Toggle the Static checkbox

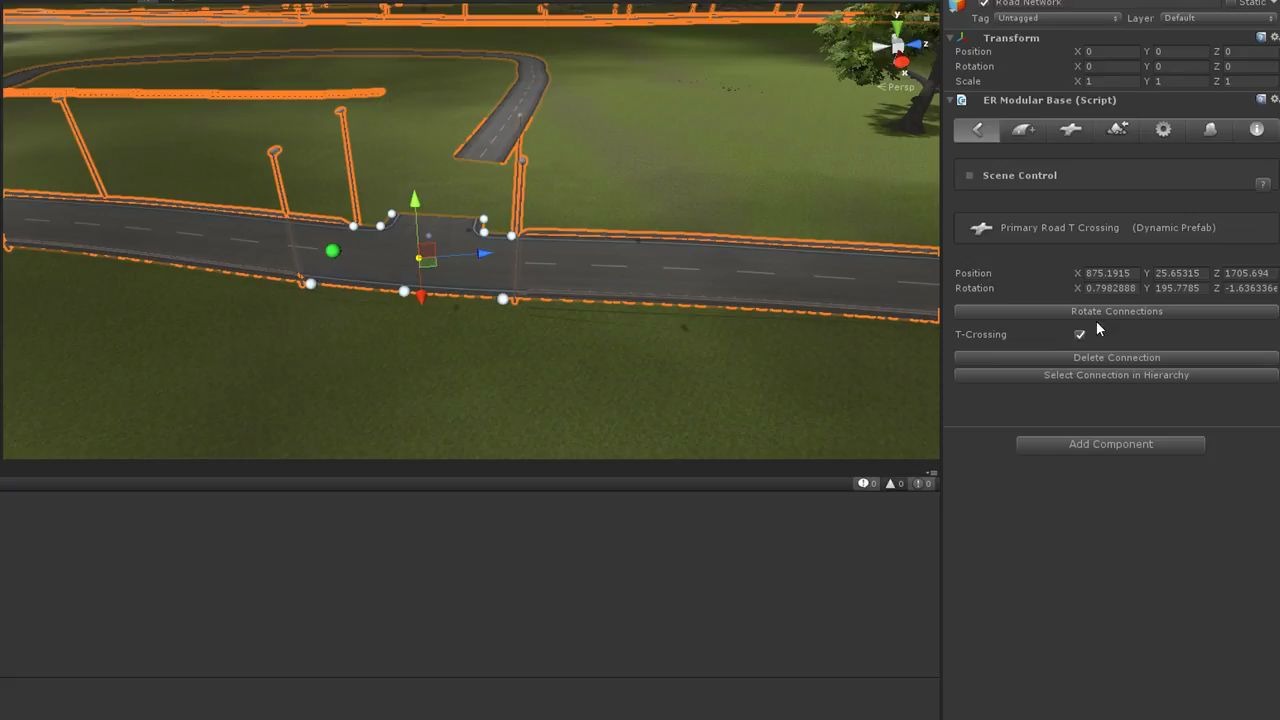(x=1232, y=3)
